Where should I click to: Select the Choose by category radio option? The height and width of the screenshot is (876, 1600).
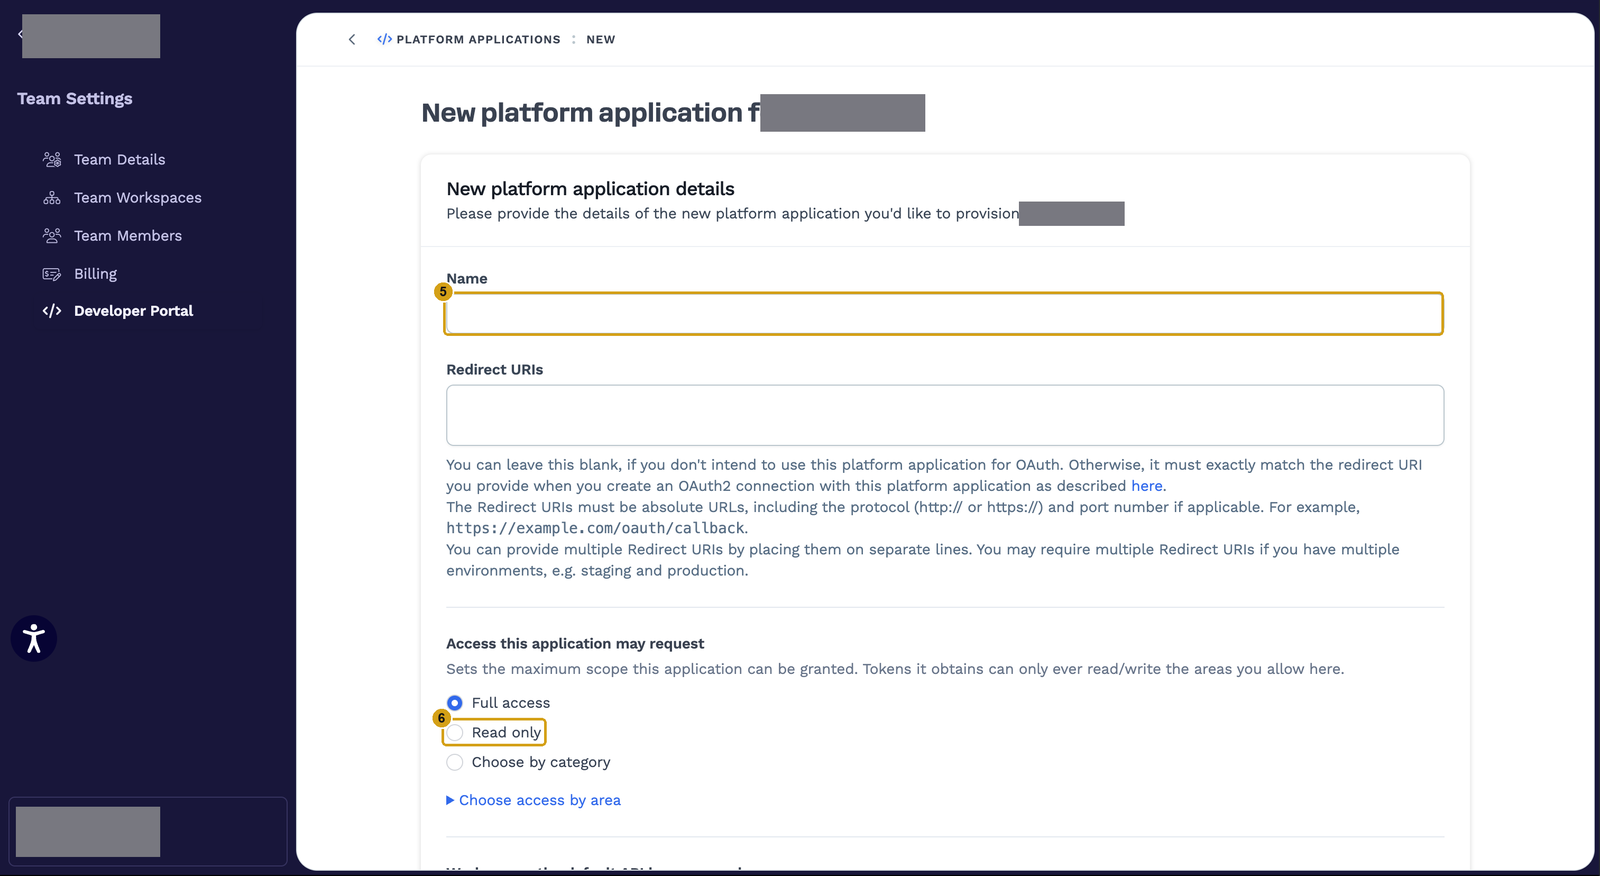455,762
